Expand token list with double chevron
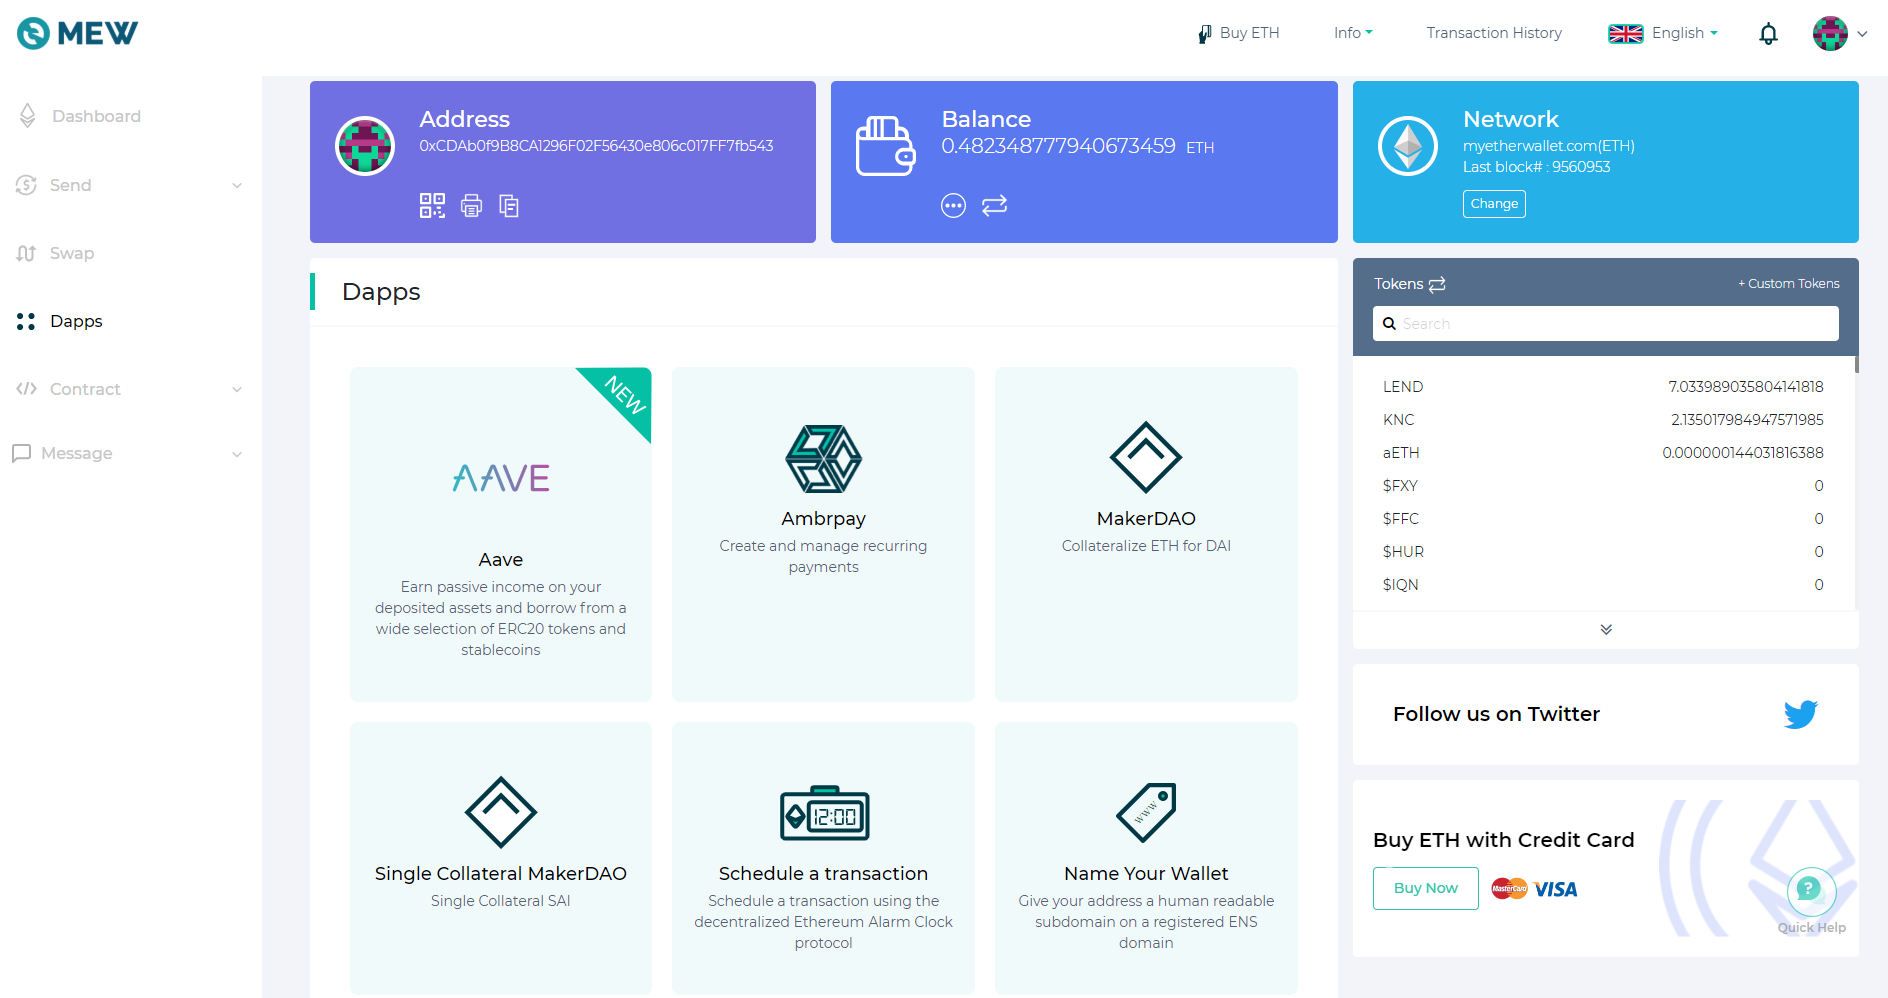Screen dimensions: 1888x998 (1606, 629)
